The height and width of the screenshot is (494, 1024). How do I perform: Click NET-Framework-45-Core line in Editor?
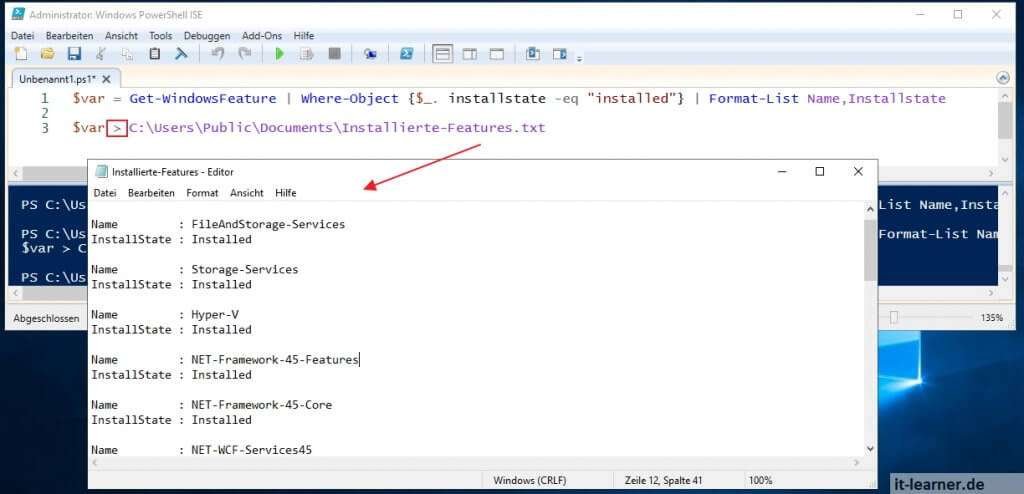[261, 404]
